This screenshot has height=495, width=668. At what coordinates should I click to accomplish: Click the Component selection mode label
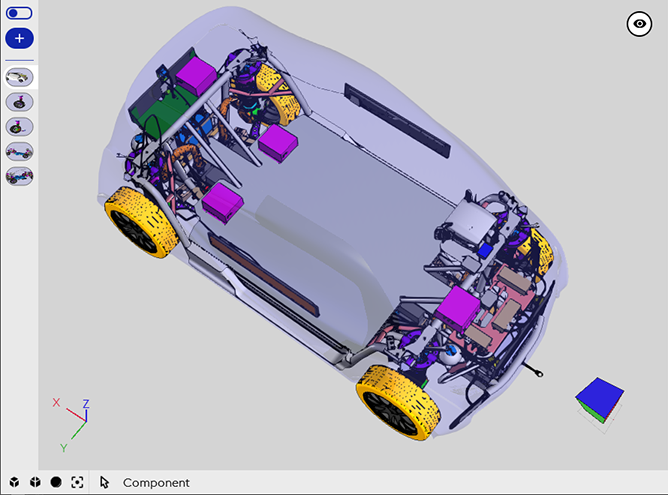pyautogui.click(x=156, y=483)
